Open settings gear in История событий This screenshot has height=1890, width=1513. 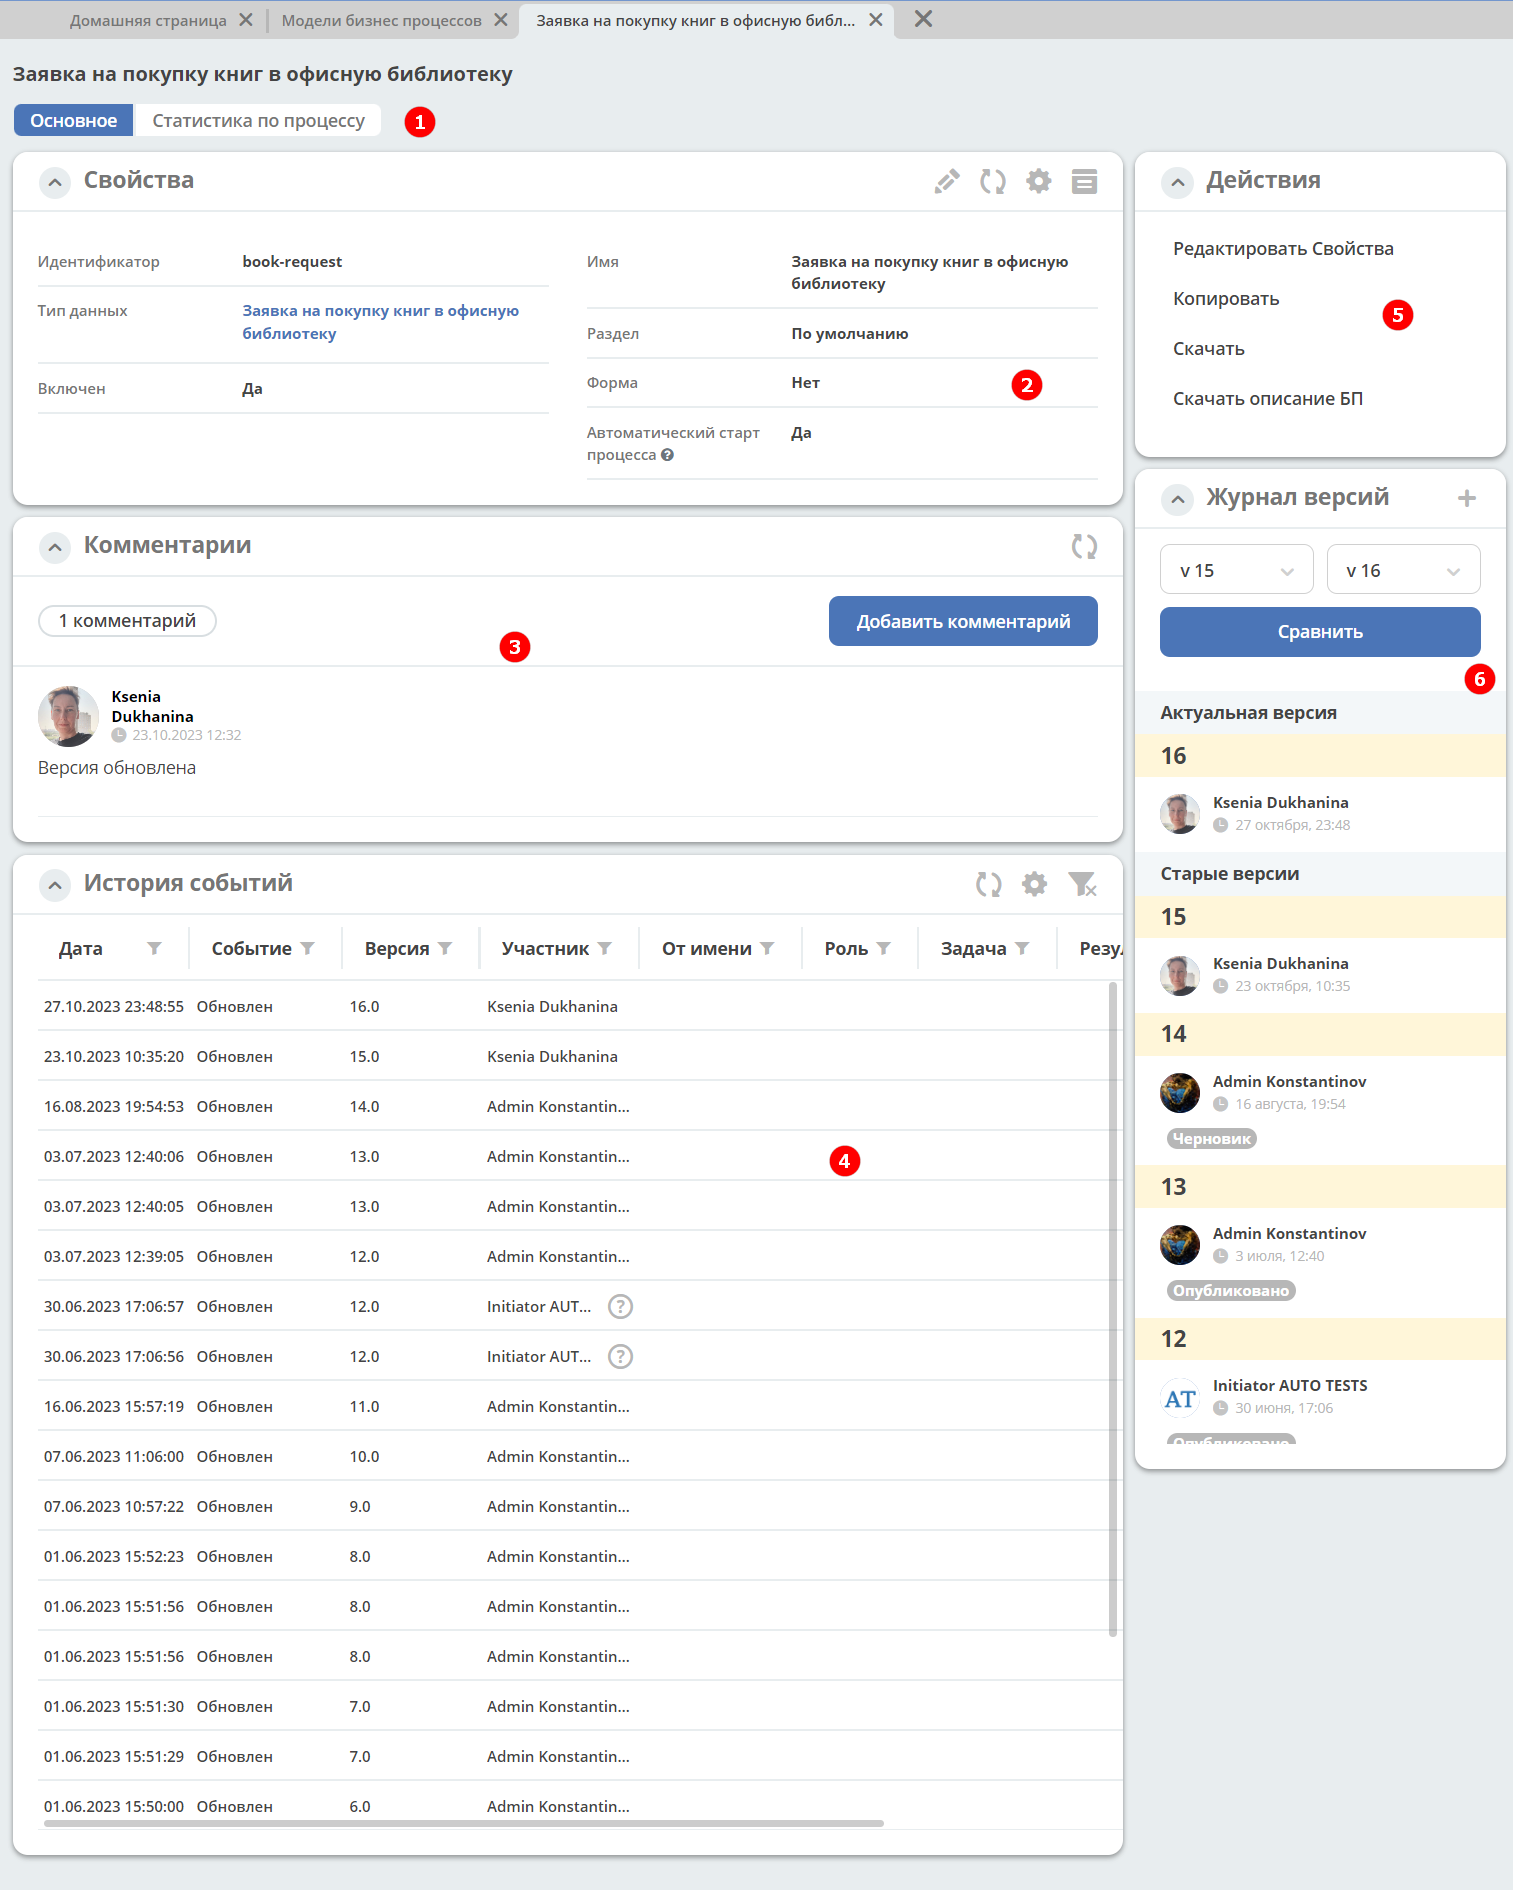point(1035,884)
